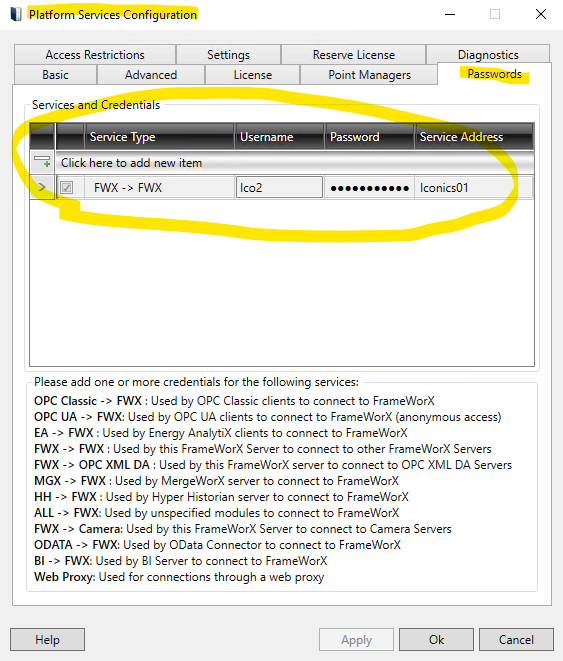Click the Service Address column header
This screenshot has height=661, width=563.
point(474,137)
